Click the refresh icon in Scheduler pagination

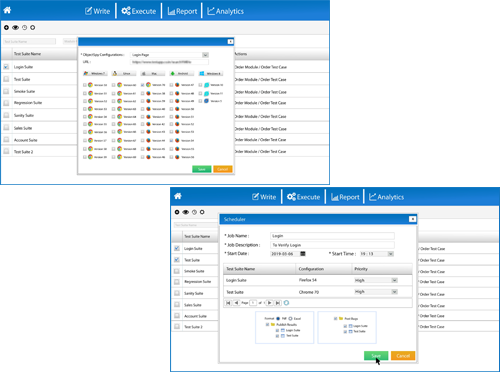(x=286, y=303)
